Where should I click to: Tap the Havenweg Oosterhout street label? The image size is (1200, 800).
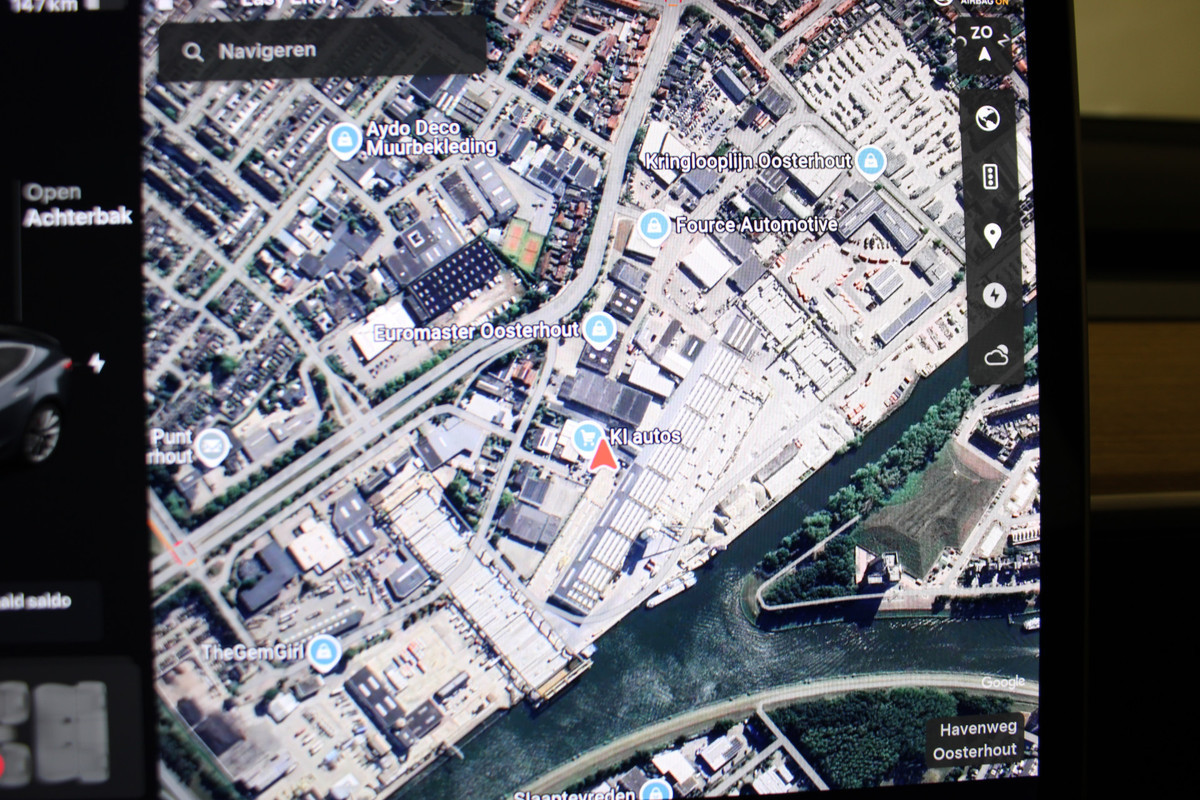coord(974,741)
